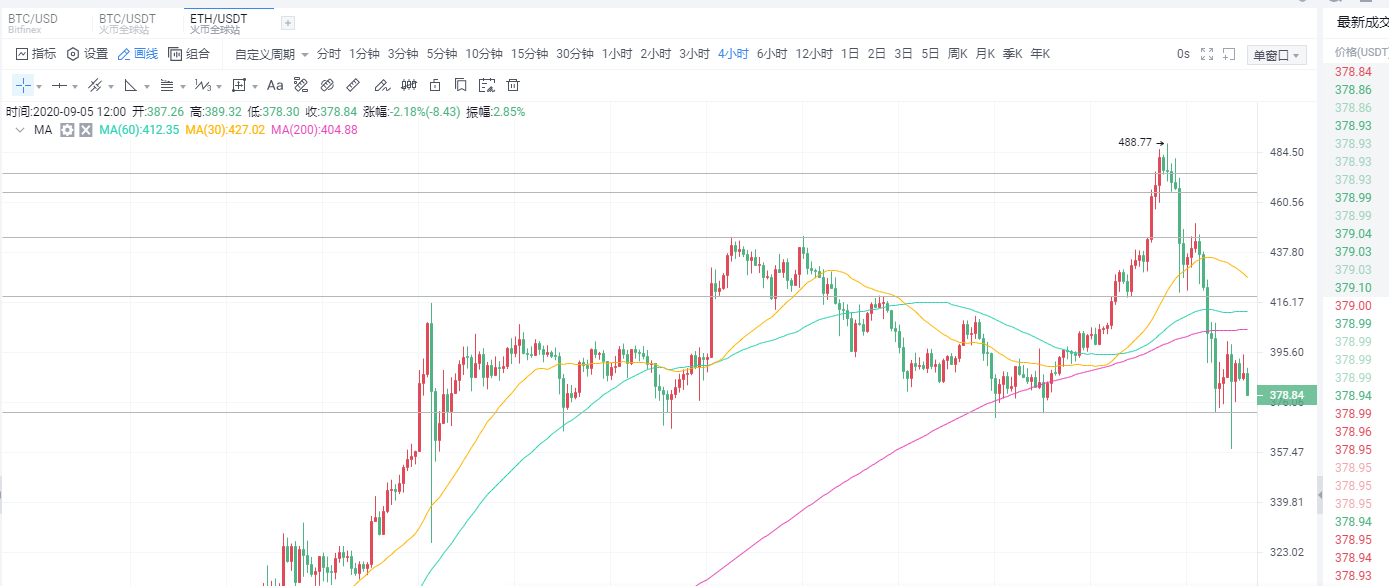Toggle the 画线 drawing toolbar
The image size is (1389, 586).
pos(137,54)
